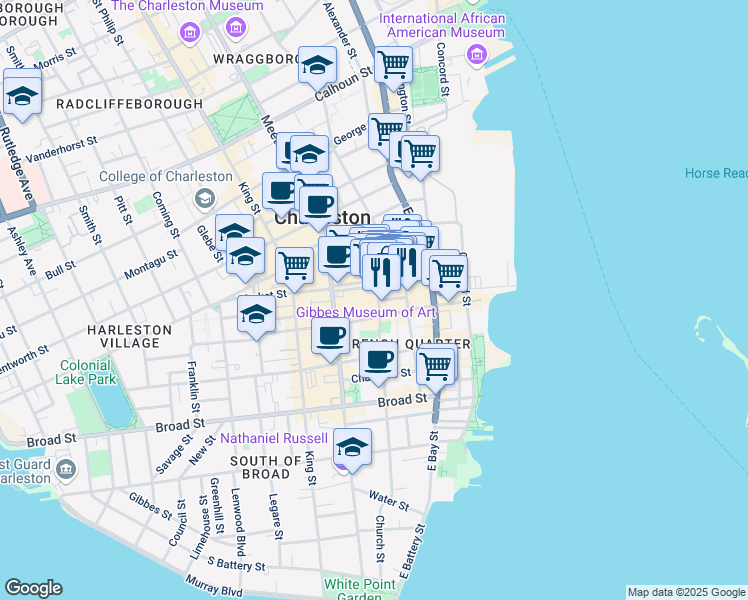Viewport: 748px width, 600px height.
Task: Click the SOUTH OF BROAD neighborhood label
Action: (x=266, y=467)
